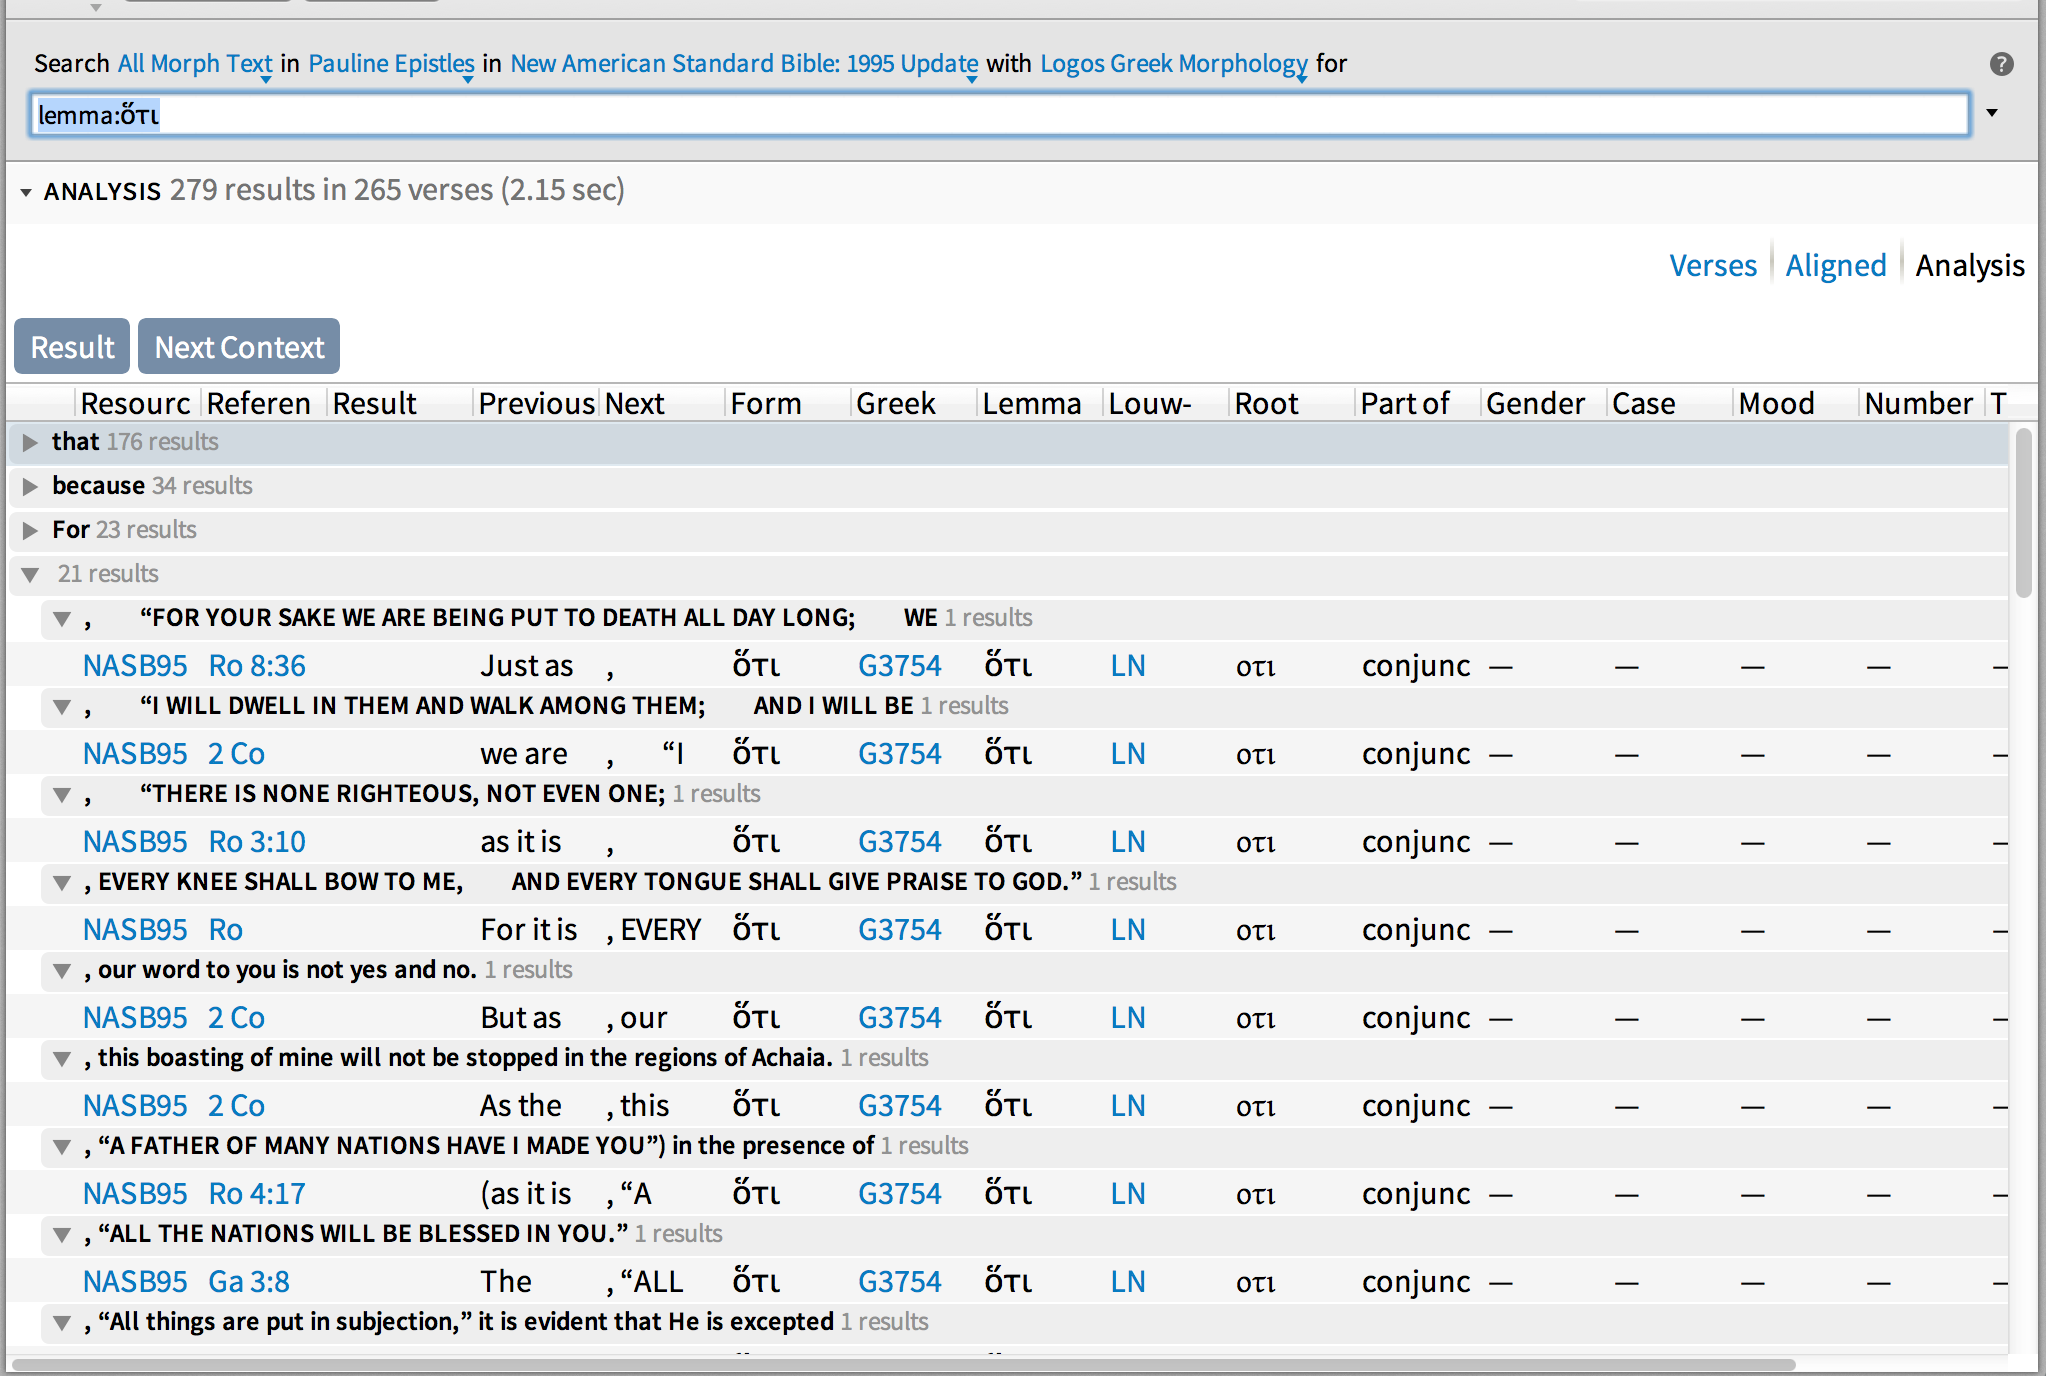The height and width of the screenshot is (1376, 2046).
Task: Open search history dropdown arrow beside query box
Action: tap(1992, 113)
